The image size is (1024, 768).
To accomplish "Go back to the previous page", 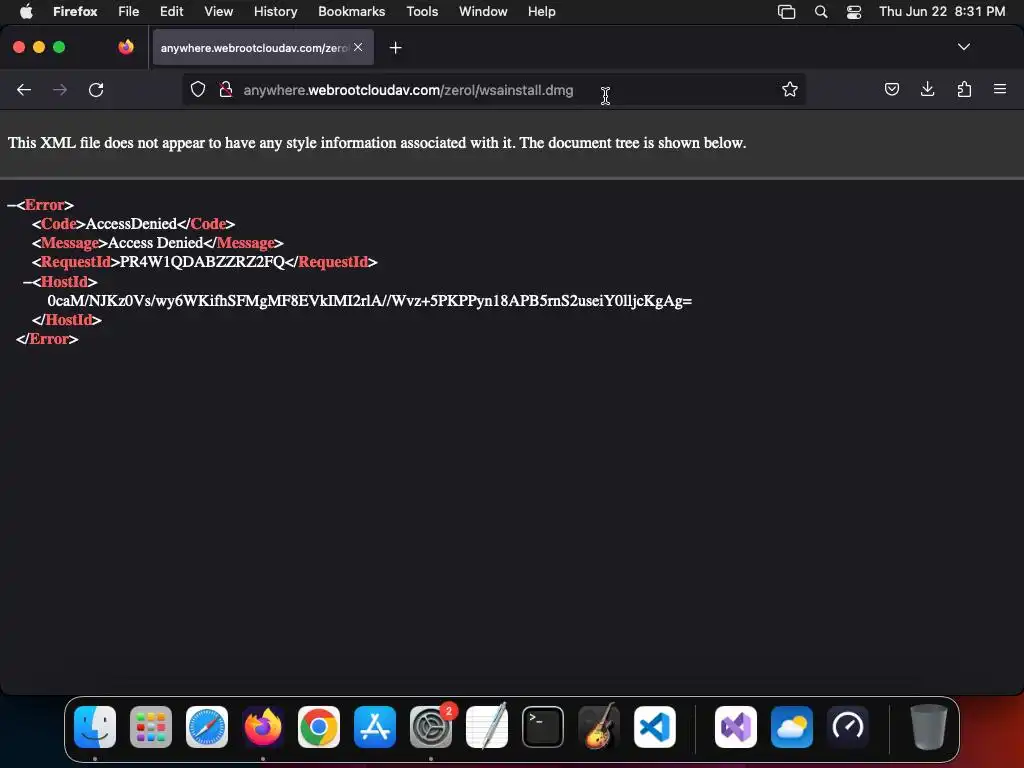I will pos(24,89).
